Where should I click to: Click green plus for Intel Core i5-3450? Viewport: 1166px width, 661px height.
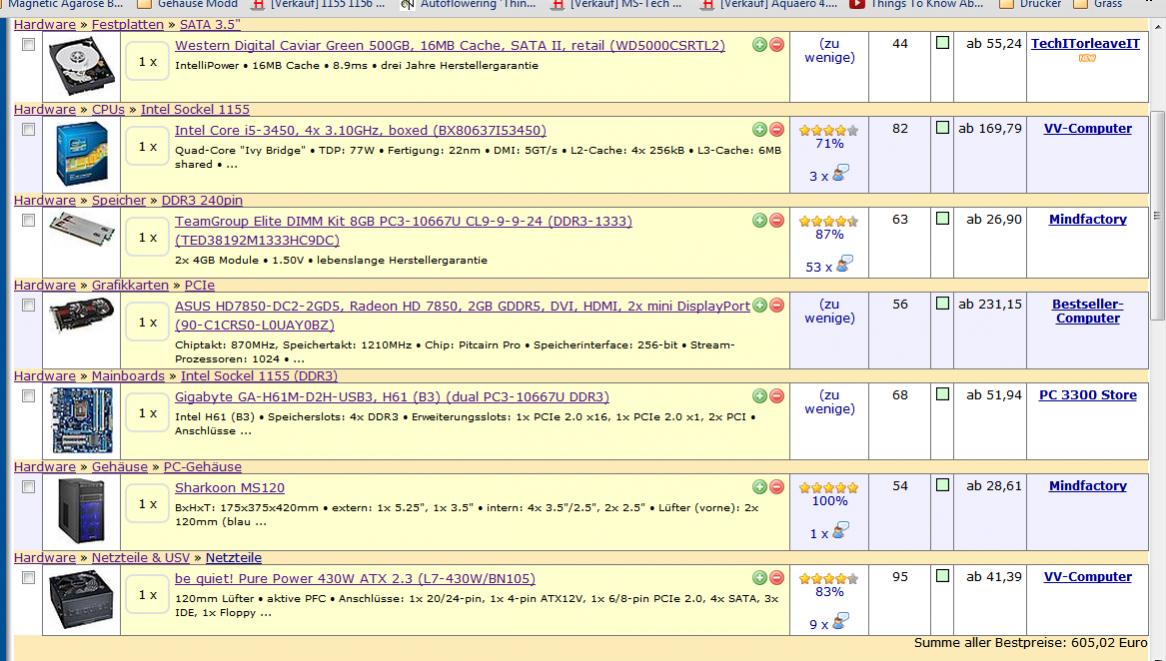pyautogui.click(x=759, y=129)
